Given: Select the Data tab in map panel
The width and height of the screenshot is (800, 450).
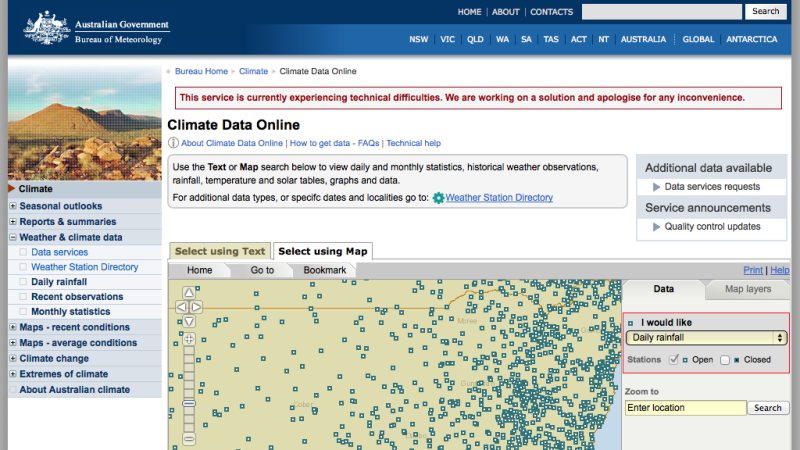Looking at the screenshot, I should coord(663,289).
